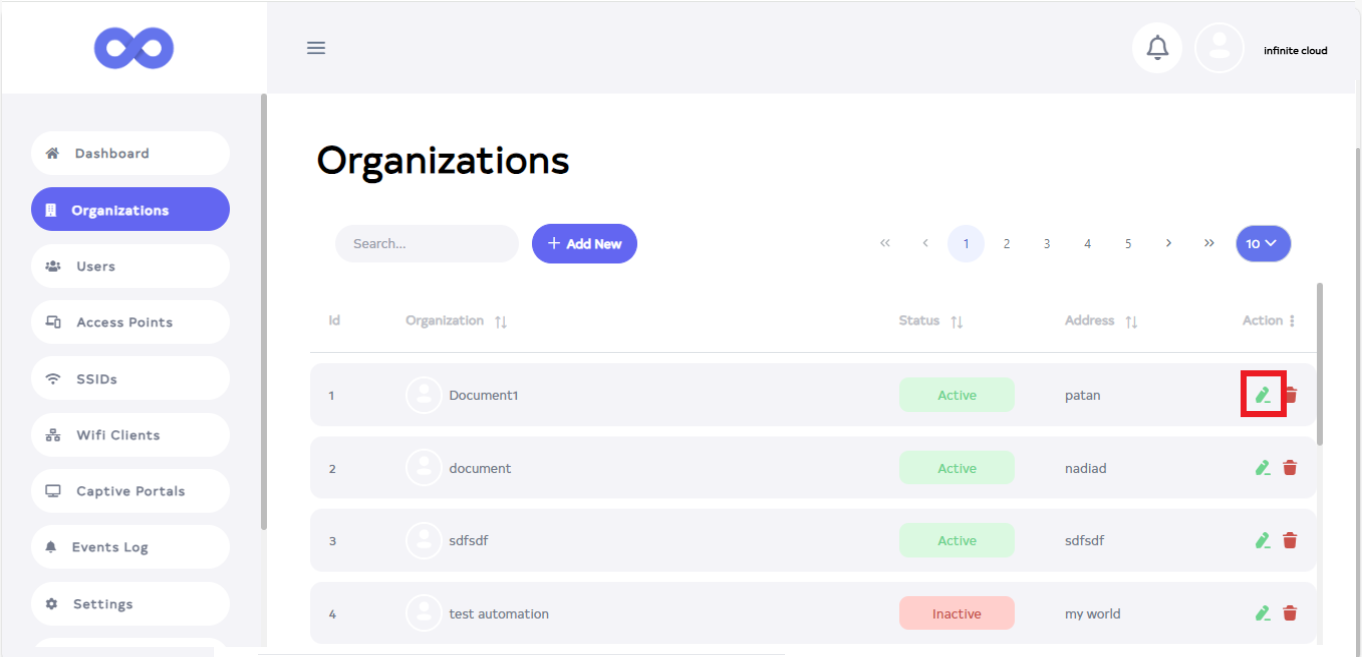The height and width of the screenshot is (657, 1362).
Task: Edit the sdfsdf organization
Action: coord(1263,541)
